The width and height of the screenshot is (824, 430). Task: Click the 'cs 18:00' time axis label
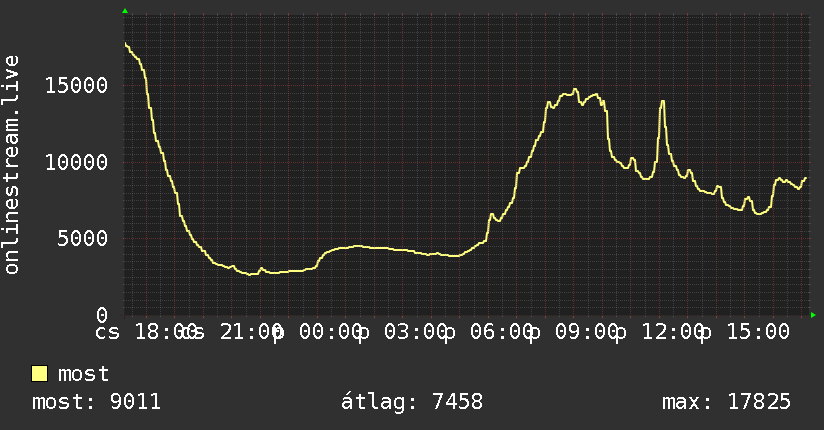click(146, 332)
